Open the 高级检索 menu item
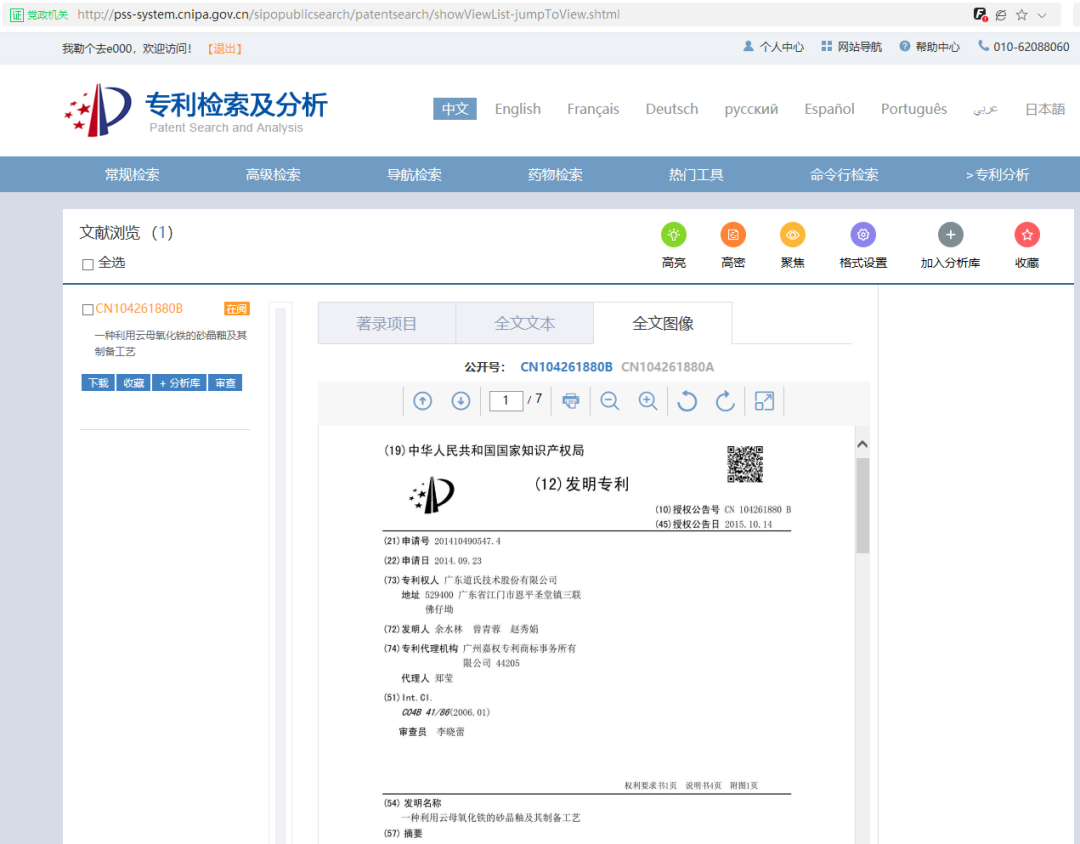1080x844 pixels. point(273,174)
